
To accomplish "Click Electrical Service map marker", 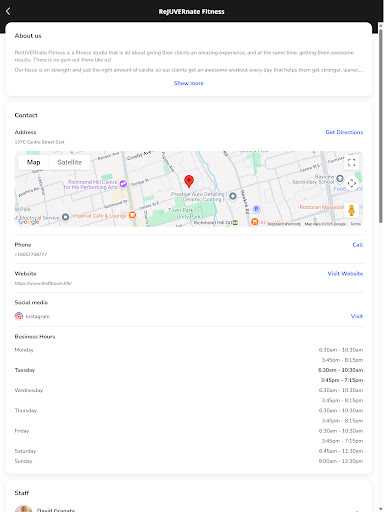I will 65,217.
